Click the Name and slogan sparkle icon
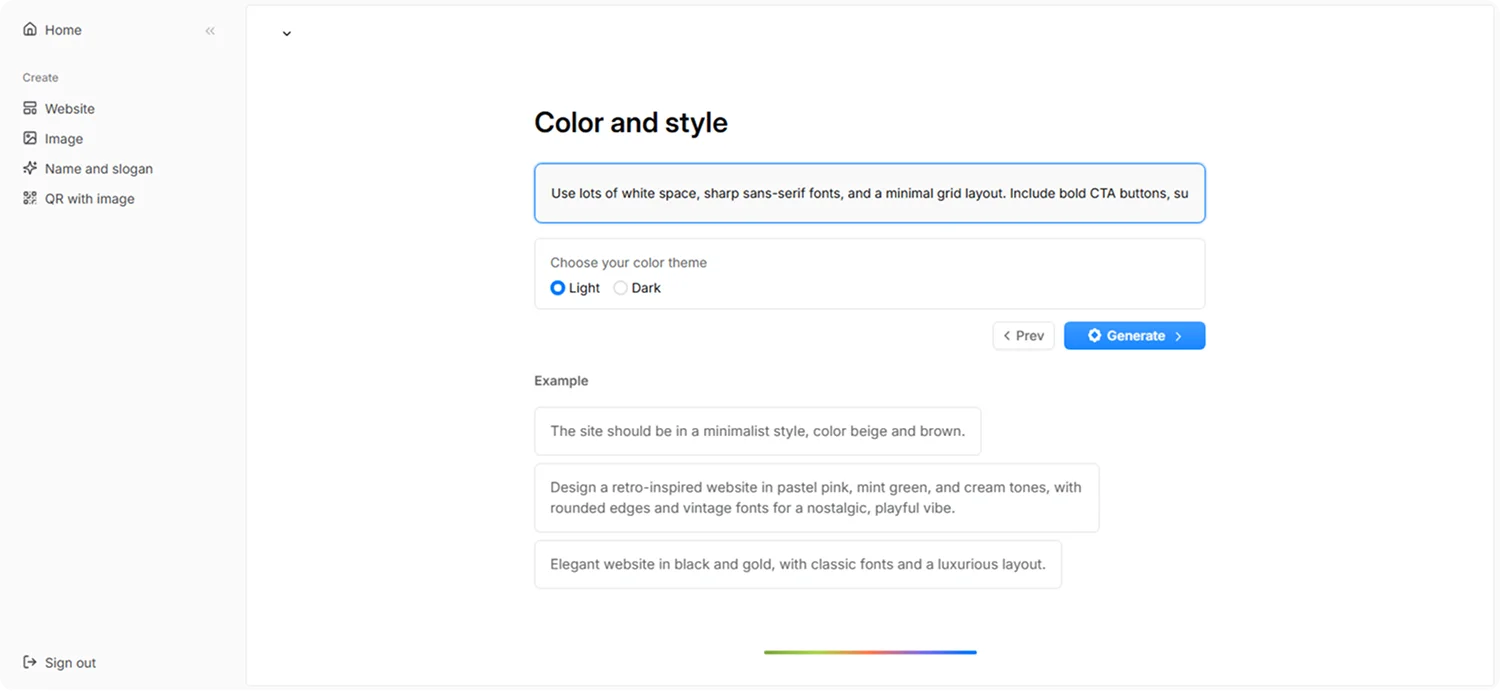1500x691 pixels. point(30,168)
